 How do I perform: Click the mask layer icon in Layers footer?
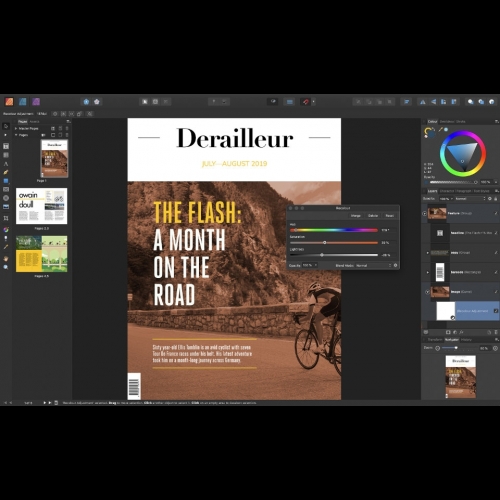coord(448,332)
